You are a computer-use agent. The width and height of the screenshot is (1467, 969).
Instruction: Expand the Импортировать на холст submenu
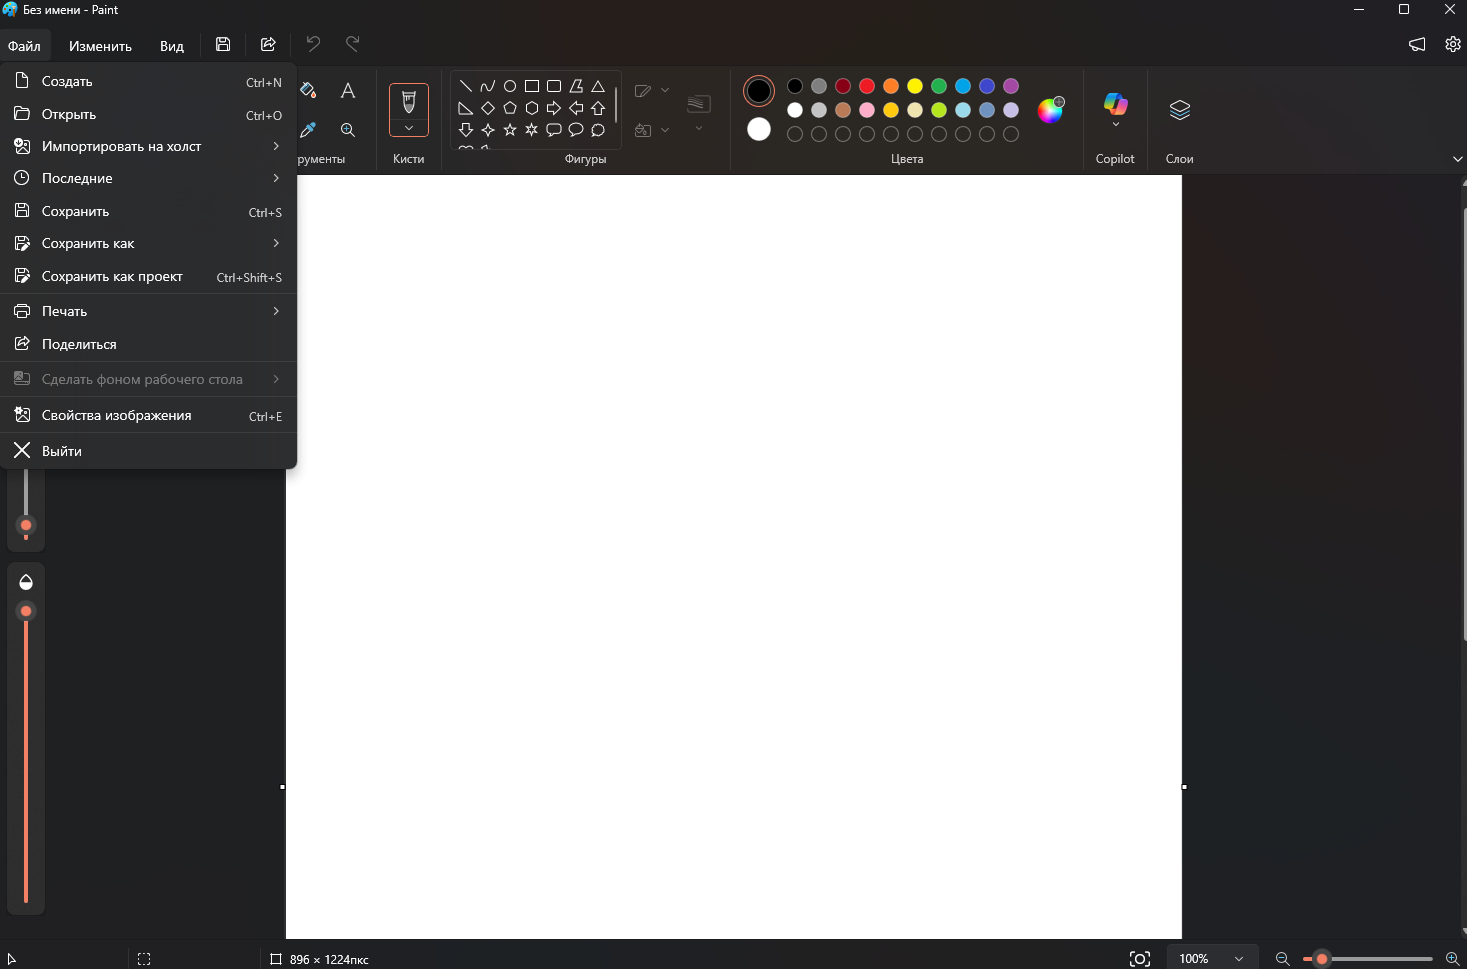coord(148,146)
